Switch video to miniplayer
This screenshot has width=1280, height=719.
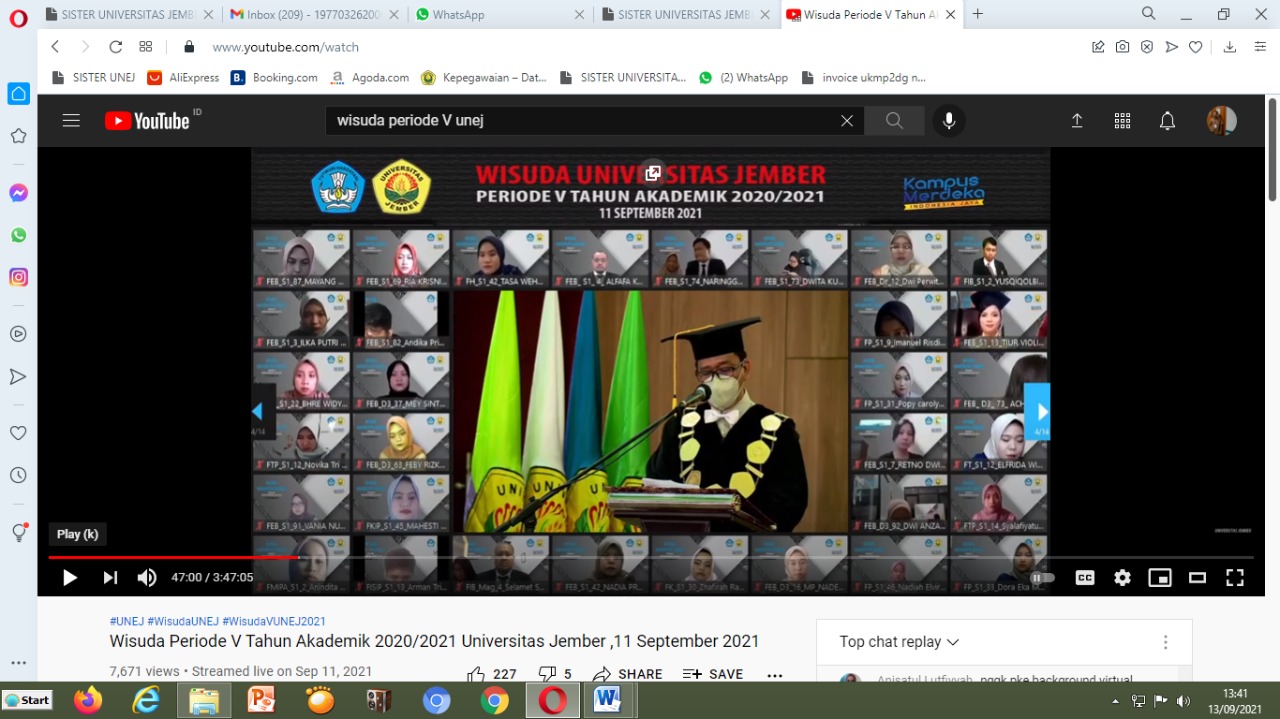click(1160, 577)
